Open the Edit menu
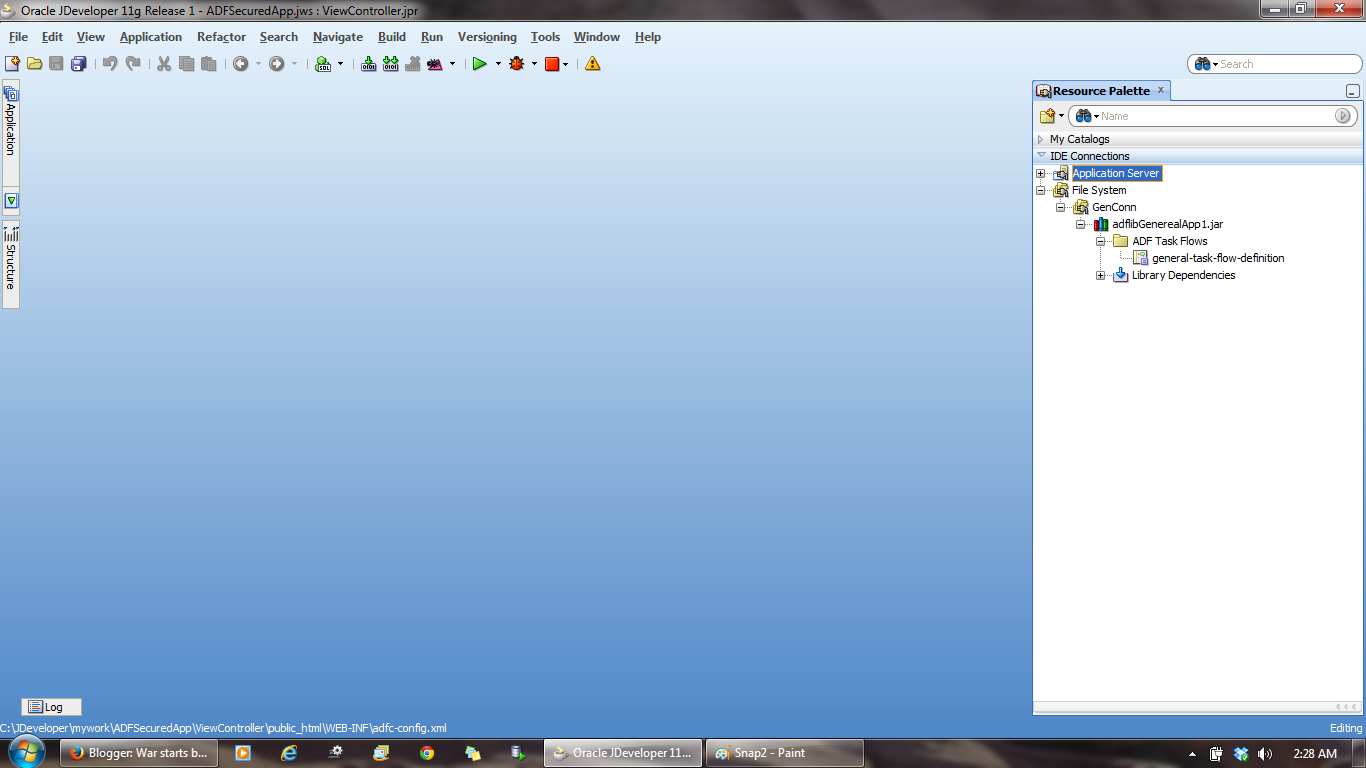Viewport: 1366px width, 768px height. coord(52,37)
